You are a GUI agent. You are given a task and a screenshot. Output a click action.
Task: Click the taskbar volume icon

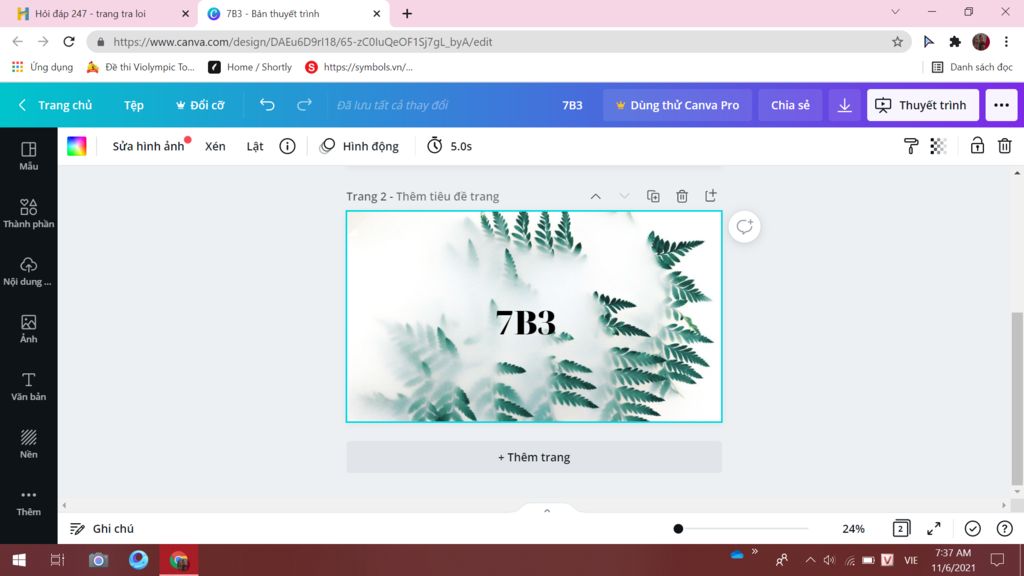coord(829,560)
